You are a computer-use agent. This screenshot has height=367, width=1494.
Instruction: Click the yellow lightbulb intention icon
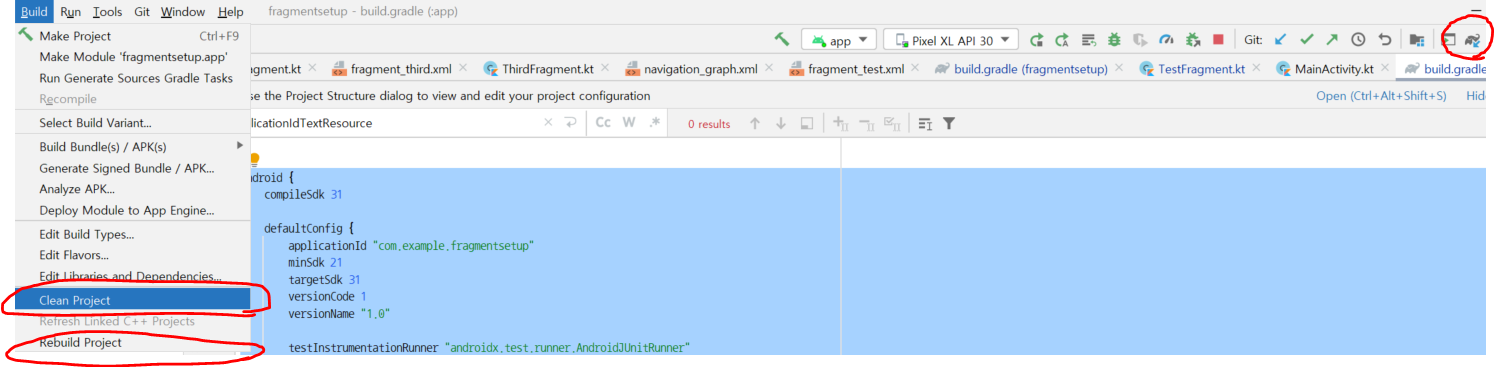click(254, 159)
